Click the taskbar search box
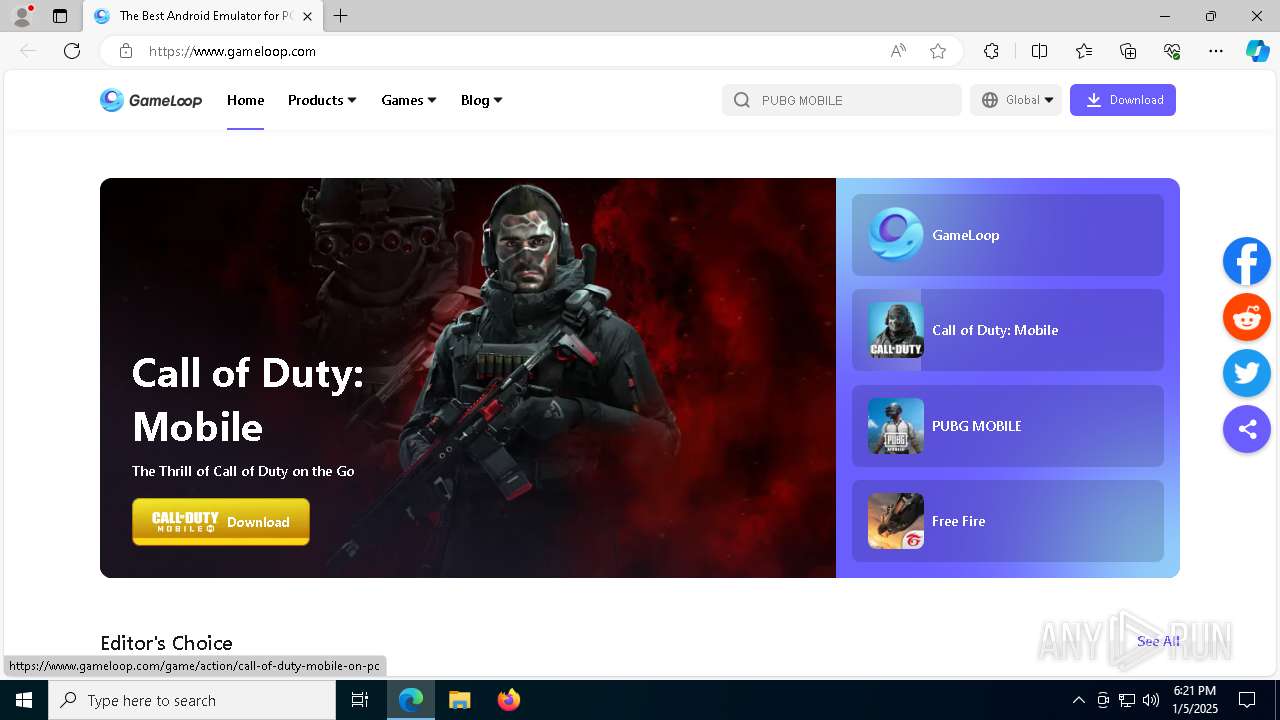The height and width of the screenshot is (720, 1280). 192,700
